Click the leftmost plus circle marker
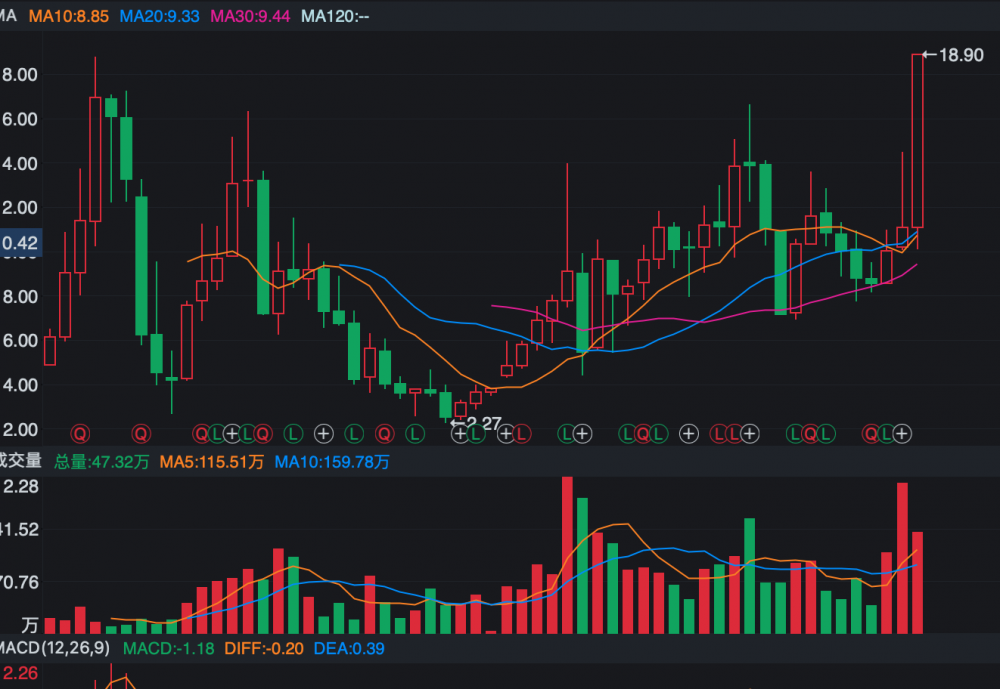Screen dimensions: 1000x689 pos(232,433)
